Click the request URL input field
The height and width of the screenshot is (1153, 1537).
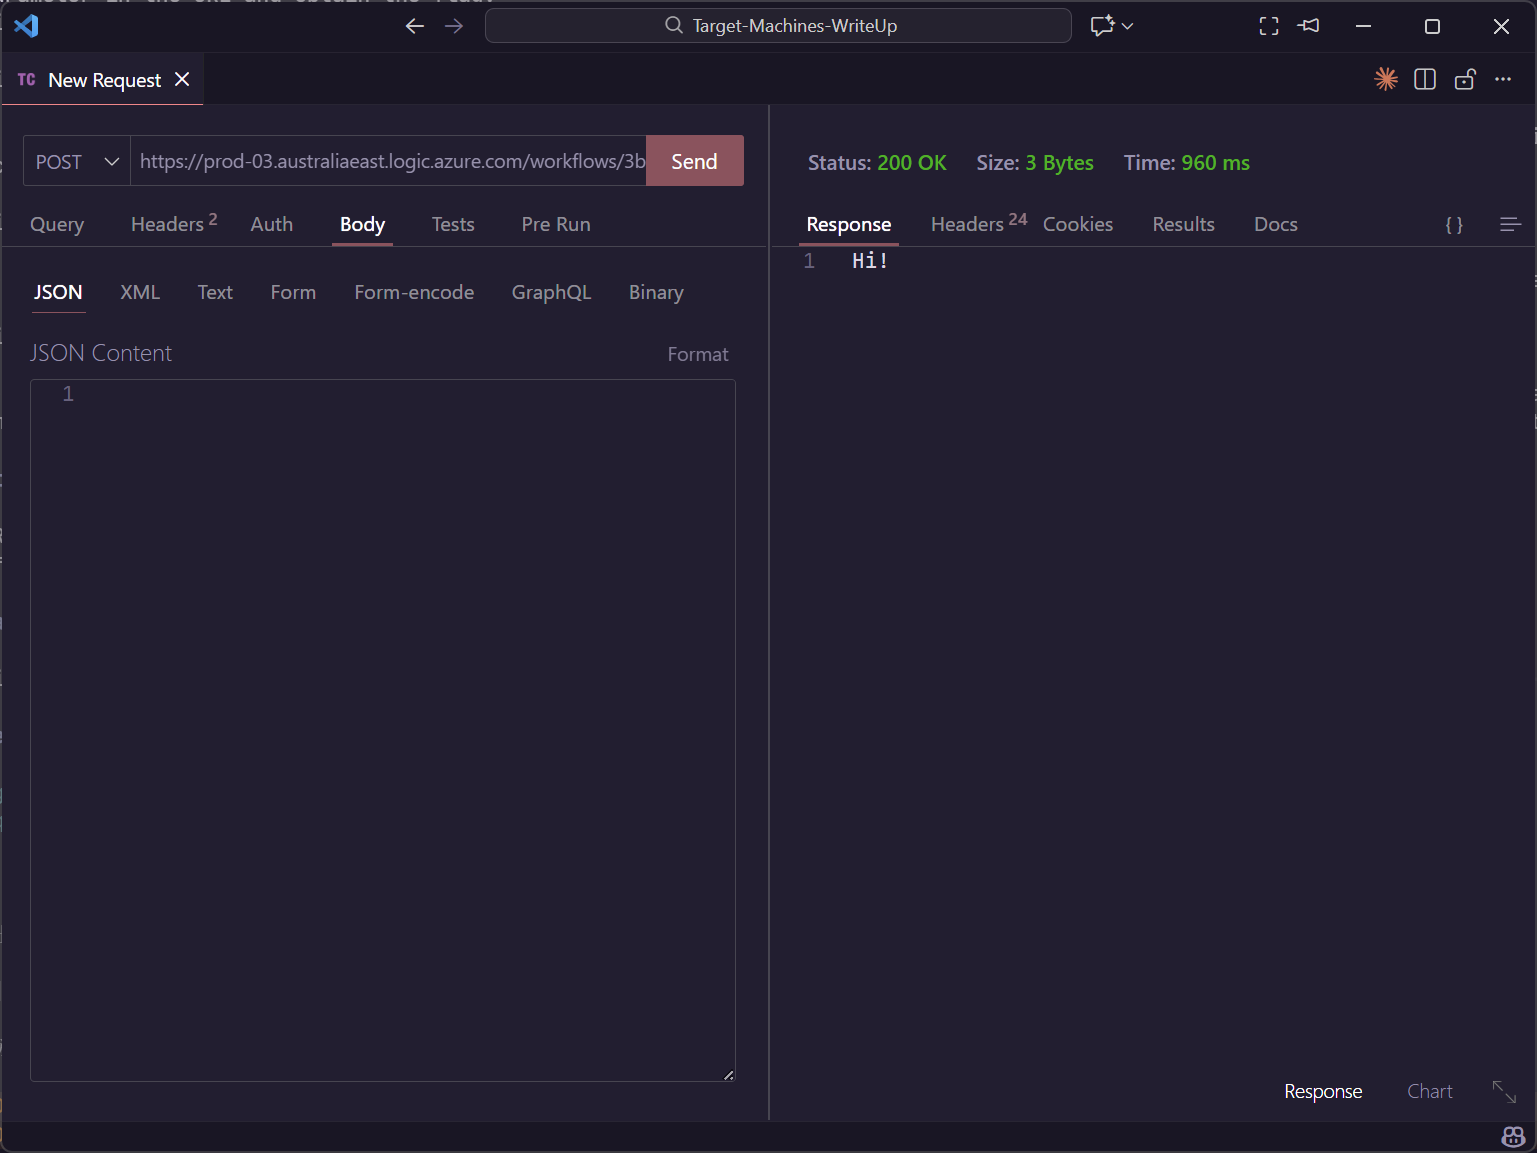coord(390,162)
